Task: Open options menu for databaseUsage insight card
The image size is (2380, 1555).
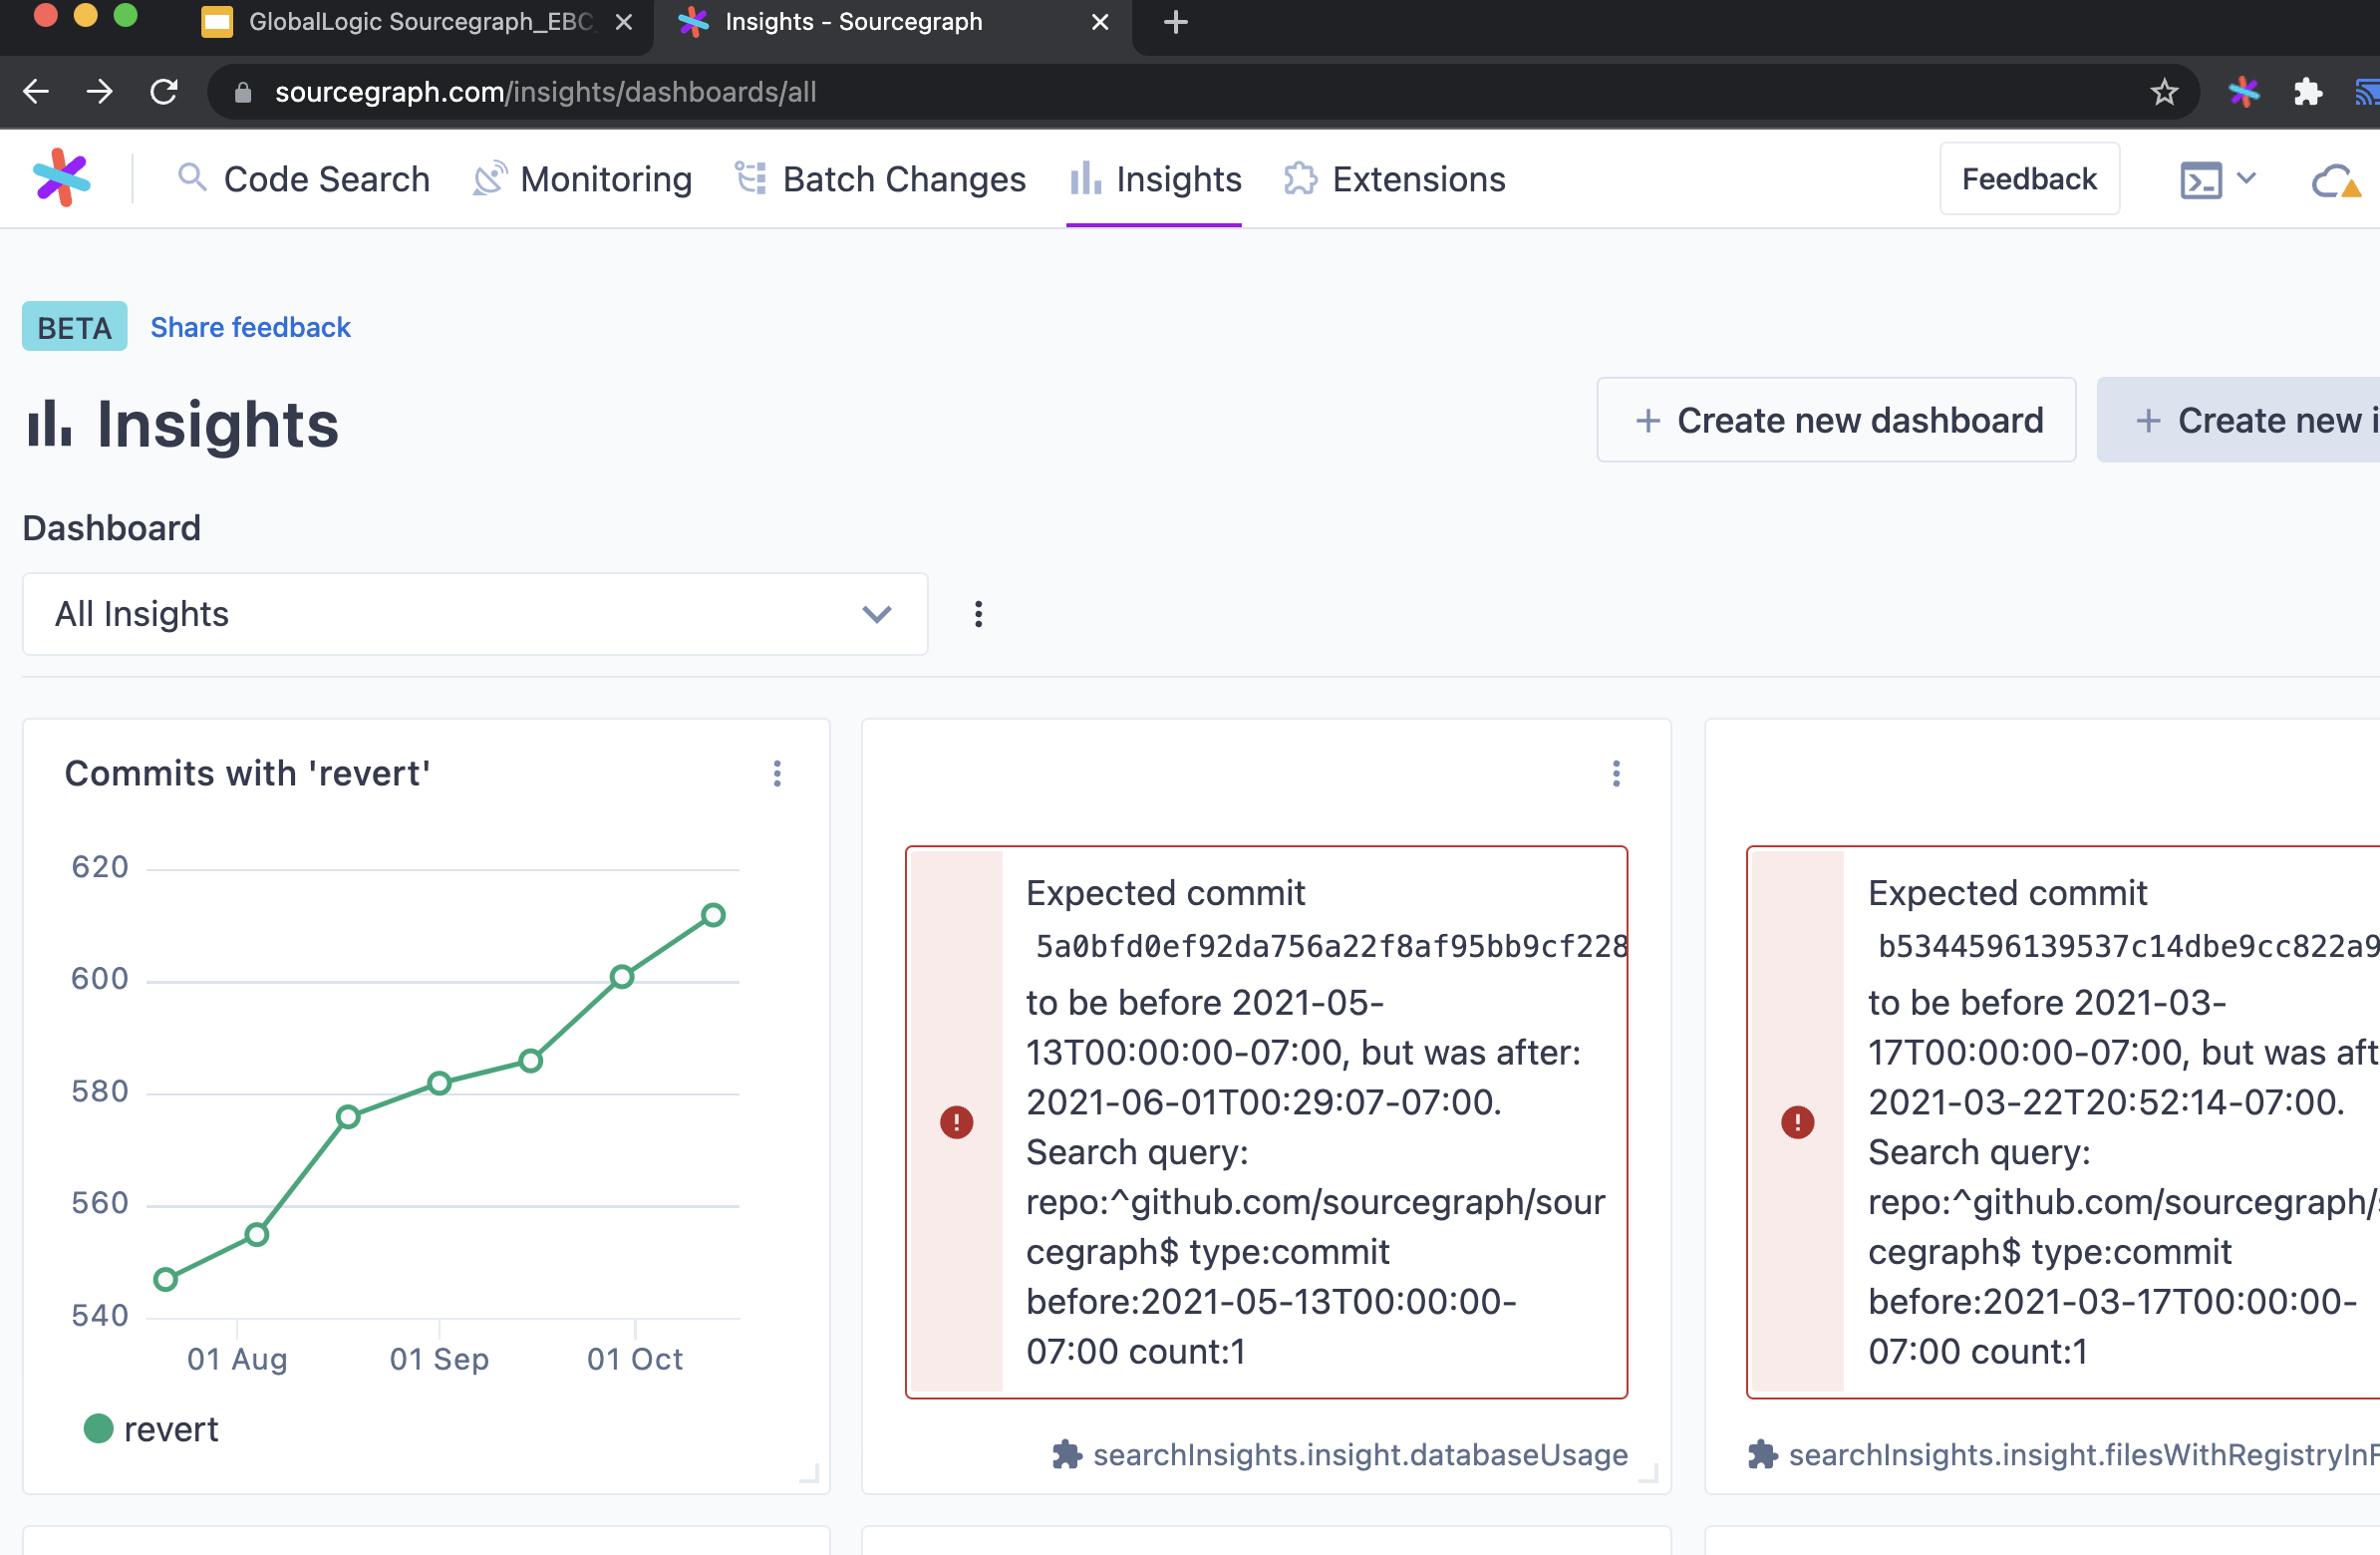Action: pyautogui.click(x=1615, y=773)
